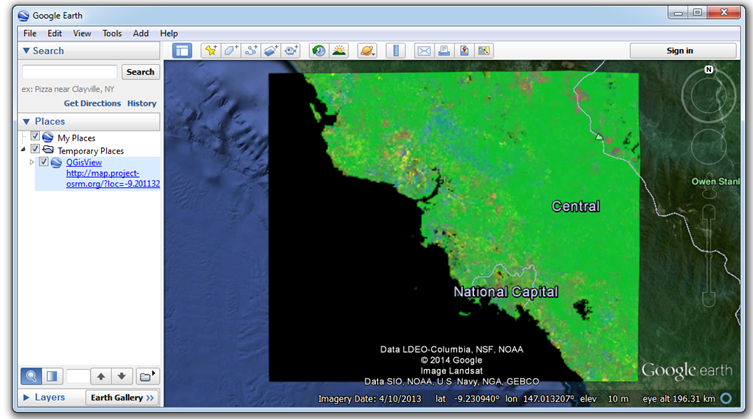The height and width of the screenshot is (419, 753).
Task: Click the Print icon
Action: 444,50
